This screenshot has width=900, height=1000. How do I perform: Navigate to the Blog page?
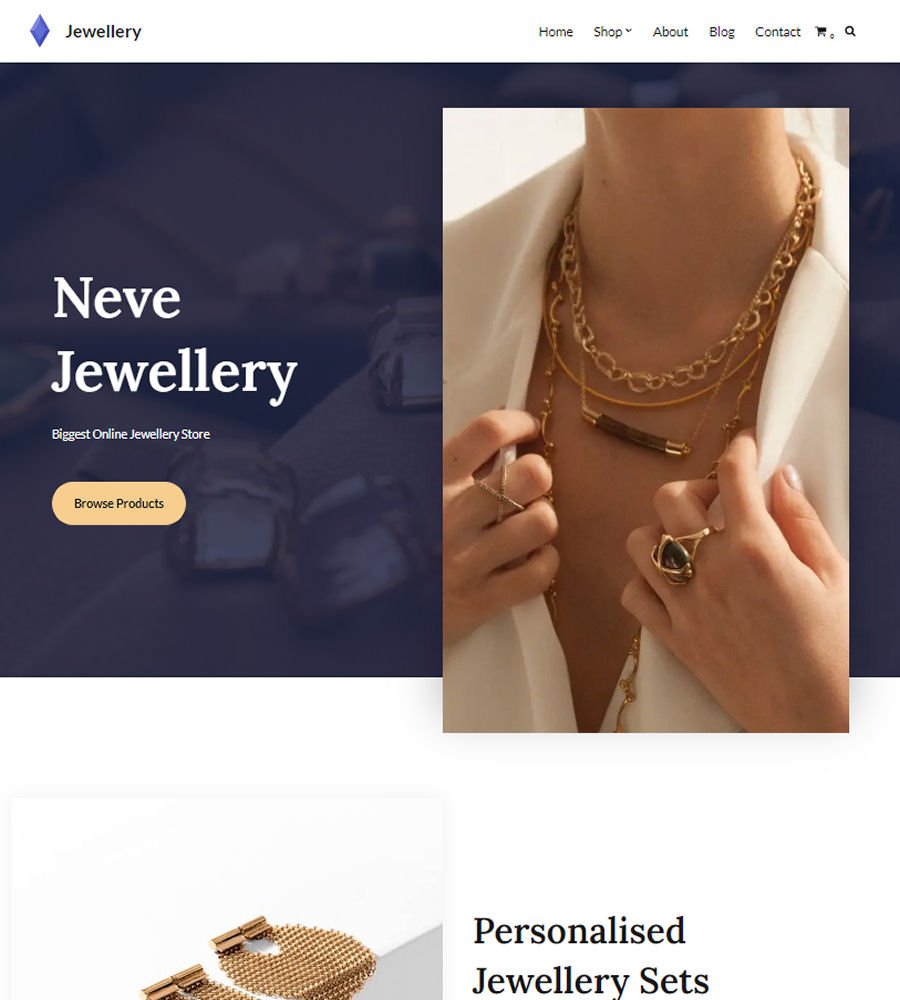(721, 32)
